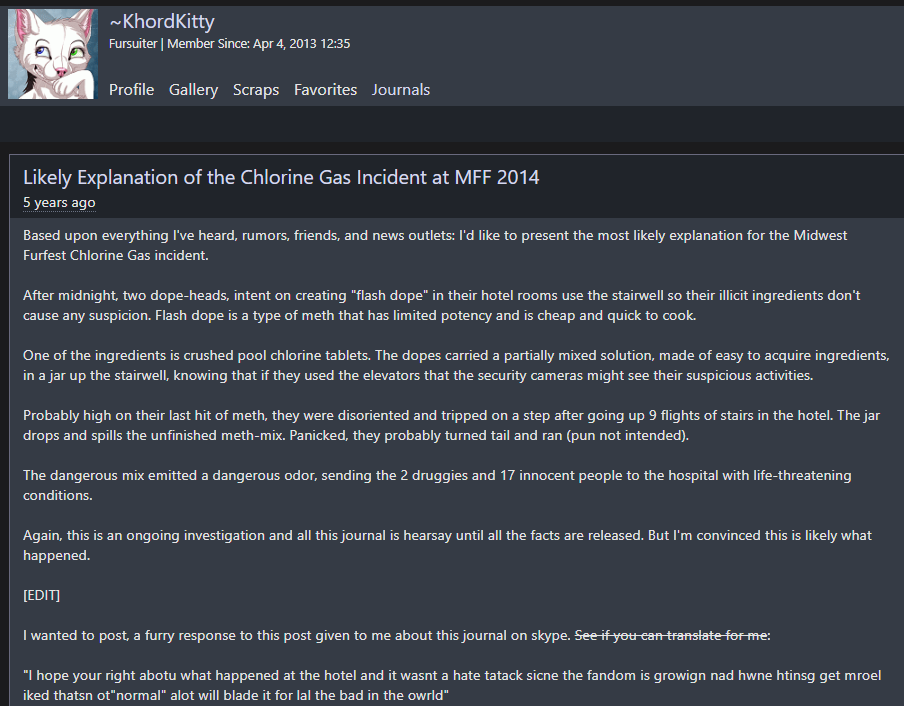Click the paragraph starting "Probably high"

[x=451, y=425]
